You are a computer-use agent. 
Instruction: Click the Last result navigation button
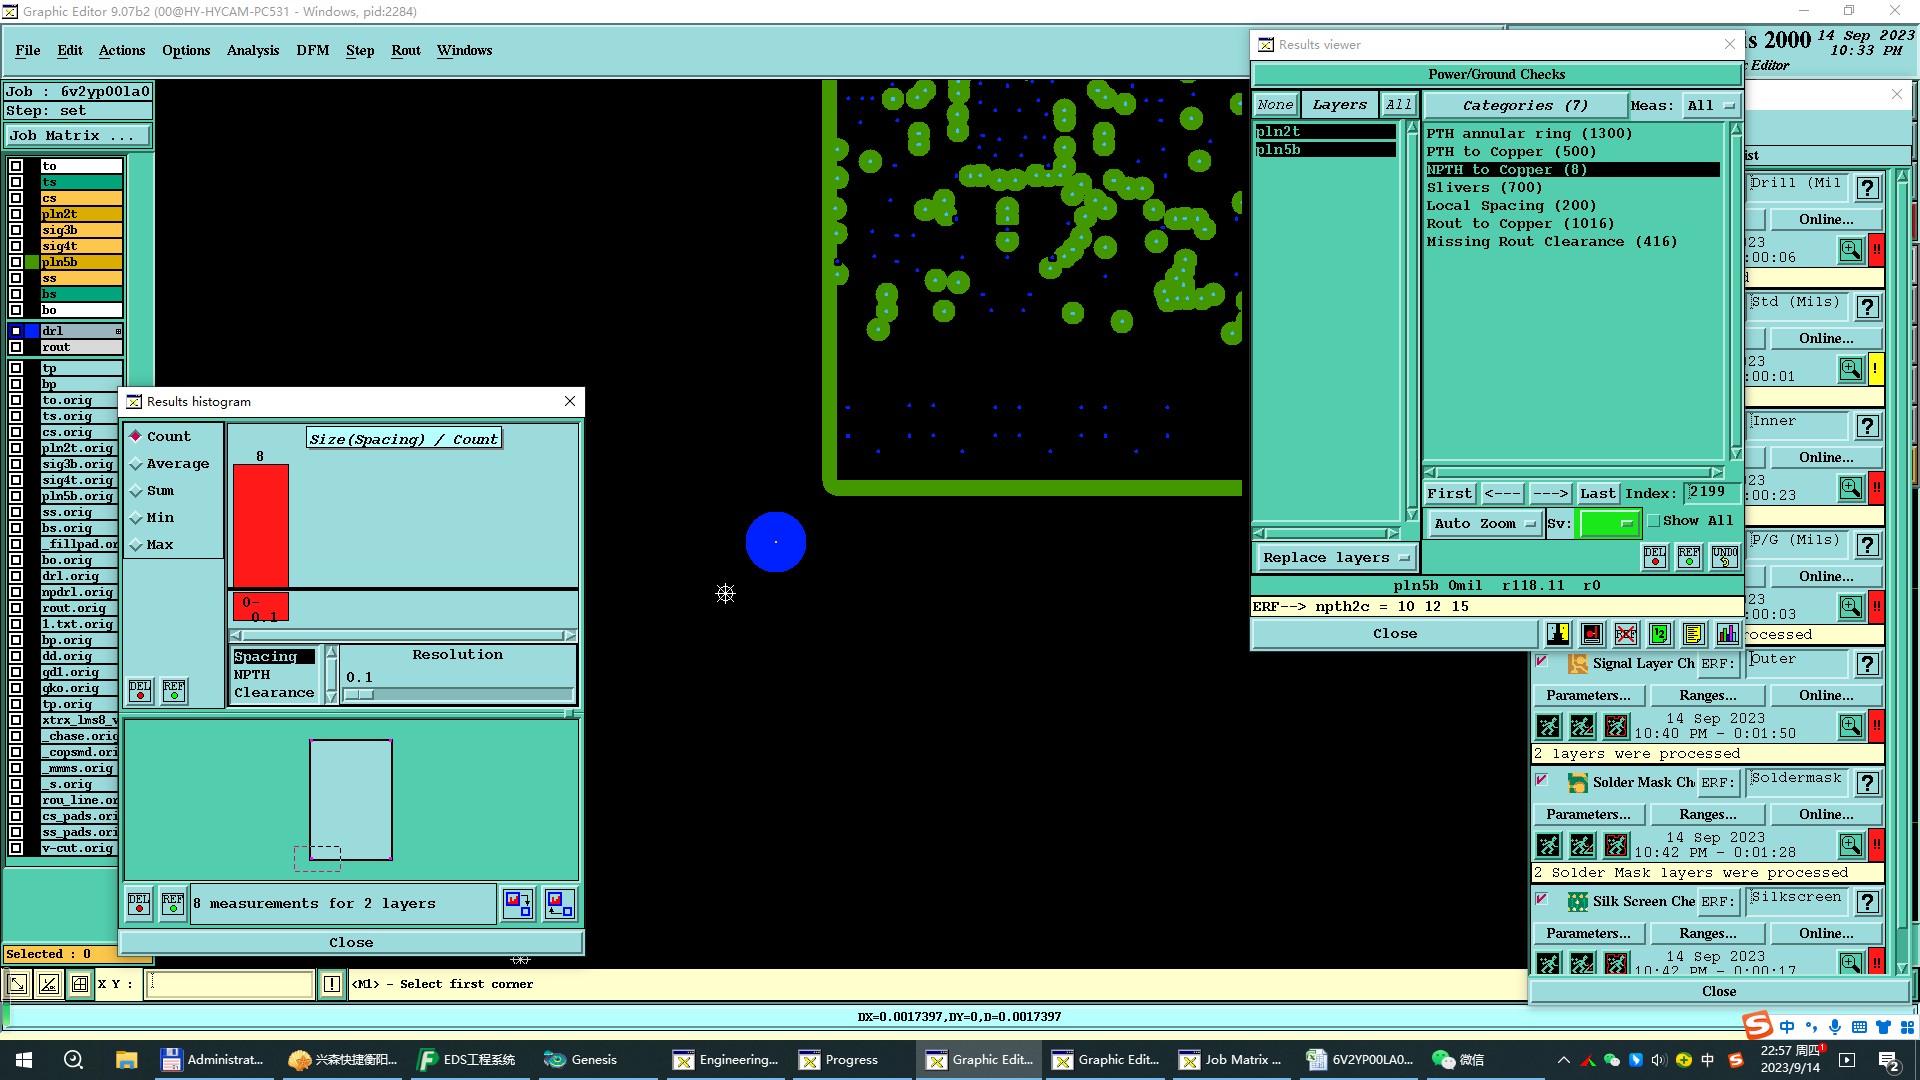point(1597,494)
